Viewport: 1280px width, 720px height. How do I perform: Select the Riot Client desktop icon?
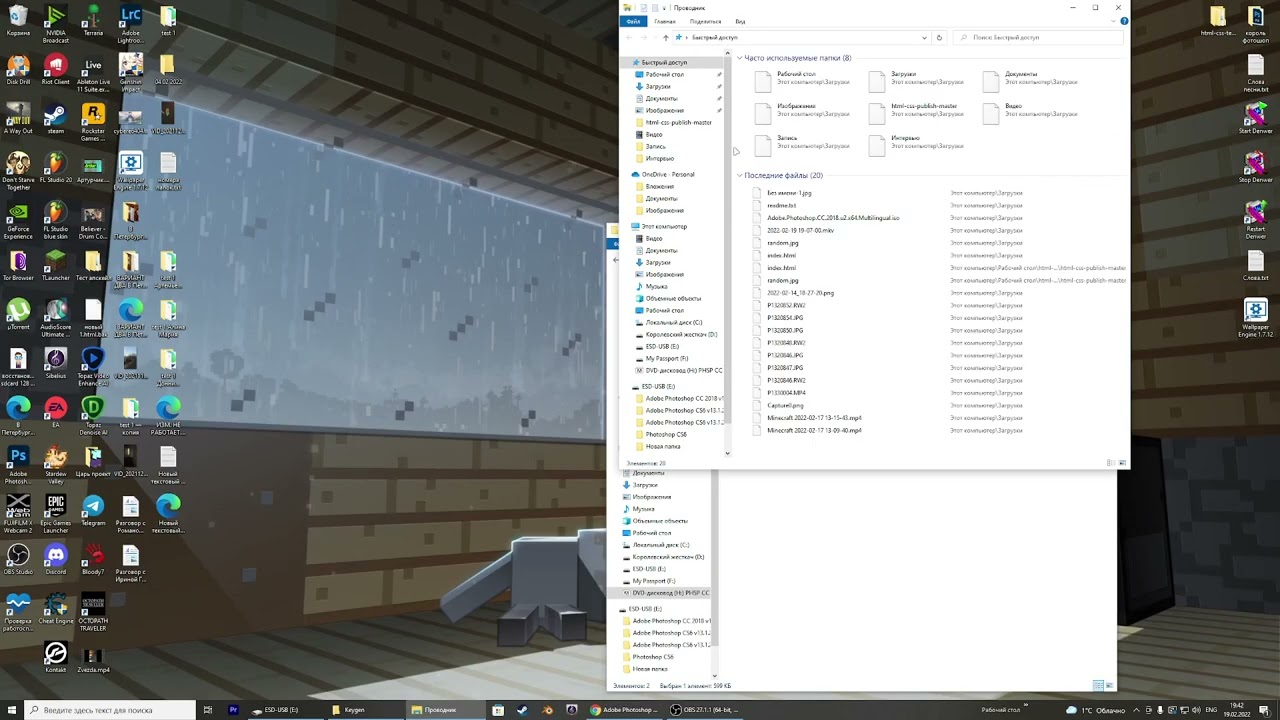(56, 71)
